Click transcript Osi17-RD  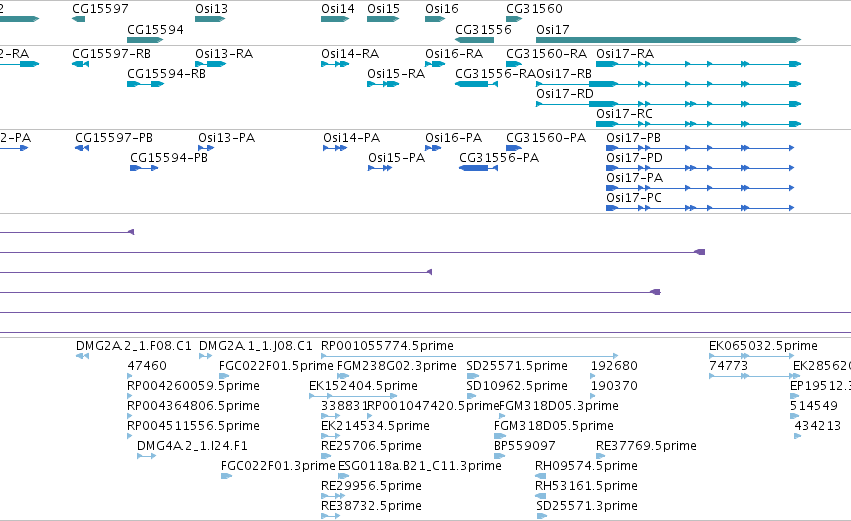click(x=565, y=93)
